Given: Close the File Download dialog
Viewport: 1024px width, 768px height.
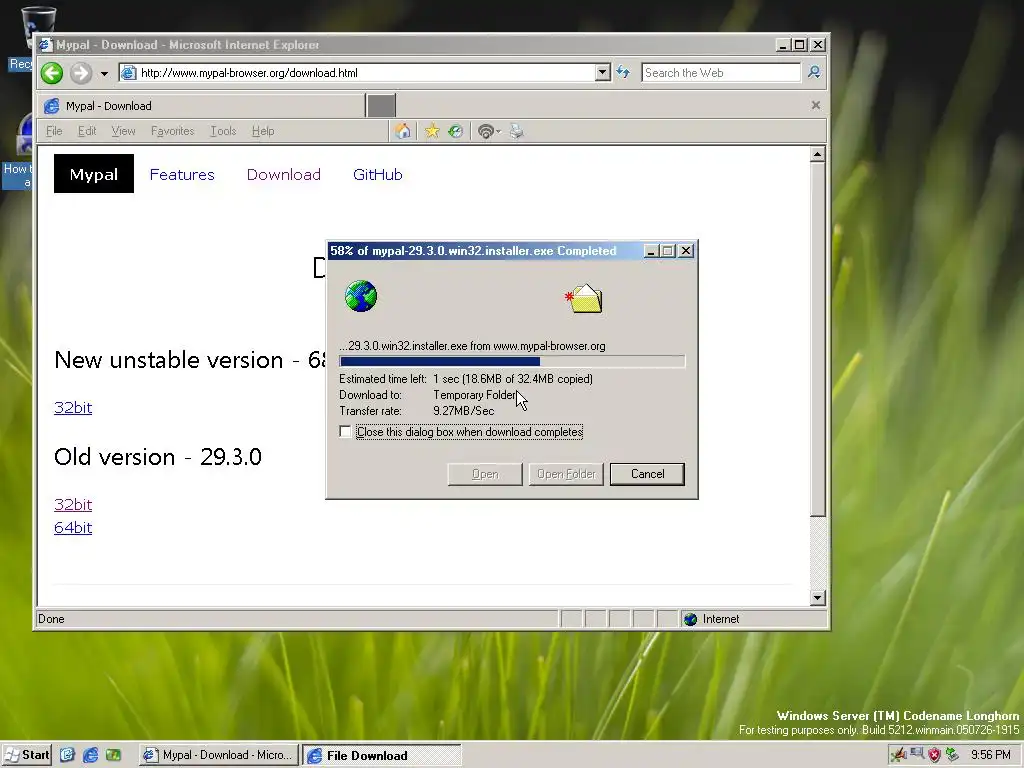Looking at the screenshot, I should pyautogui.click(x=686, y=251).
